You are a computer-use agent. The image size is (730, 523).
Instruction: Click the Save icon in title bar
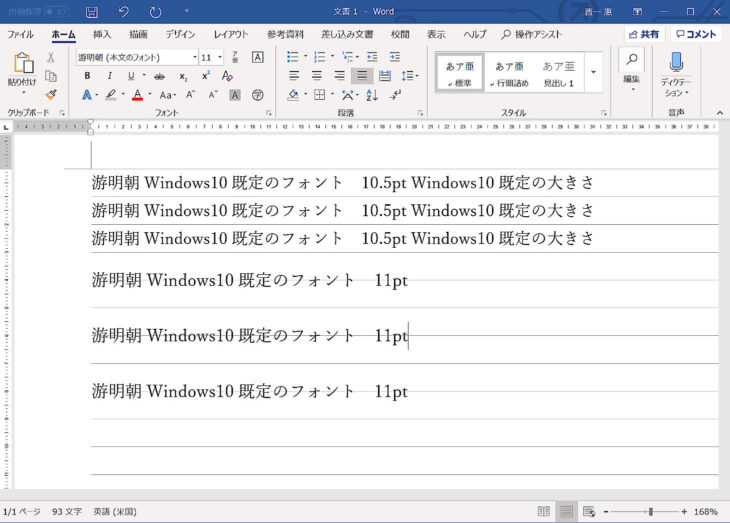[x=92, y=12]
